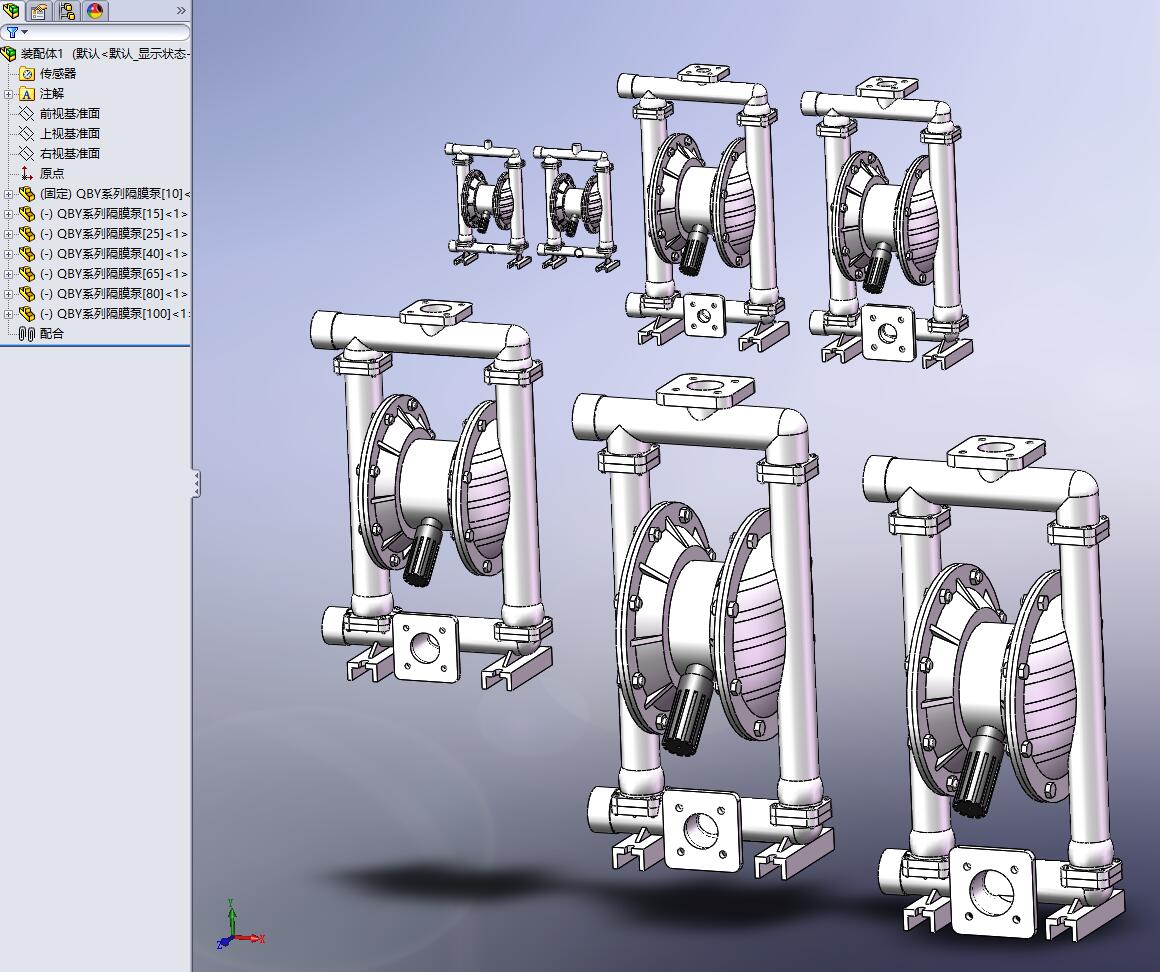Click the 配合 mates paperclip icon
1160x972 pixels.
pyautogui.click(x=27, y=334)
